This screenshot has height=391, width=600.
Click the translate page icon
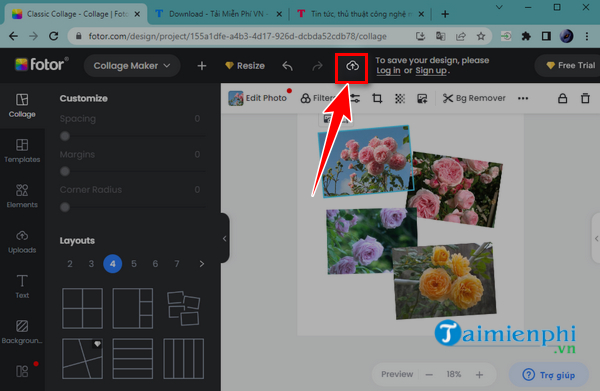tap(440, 36)
